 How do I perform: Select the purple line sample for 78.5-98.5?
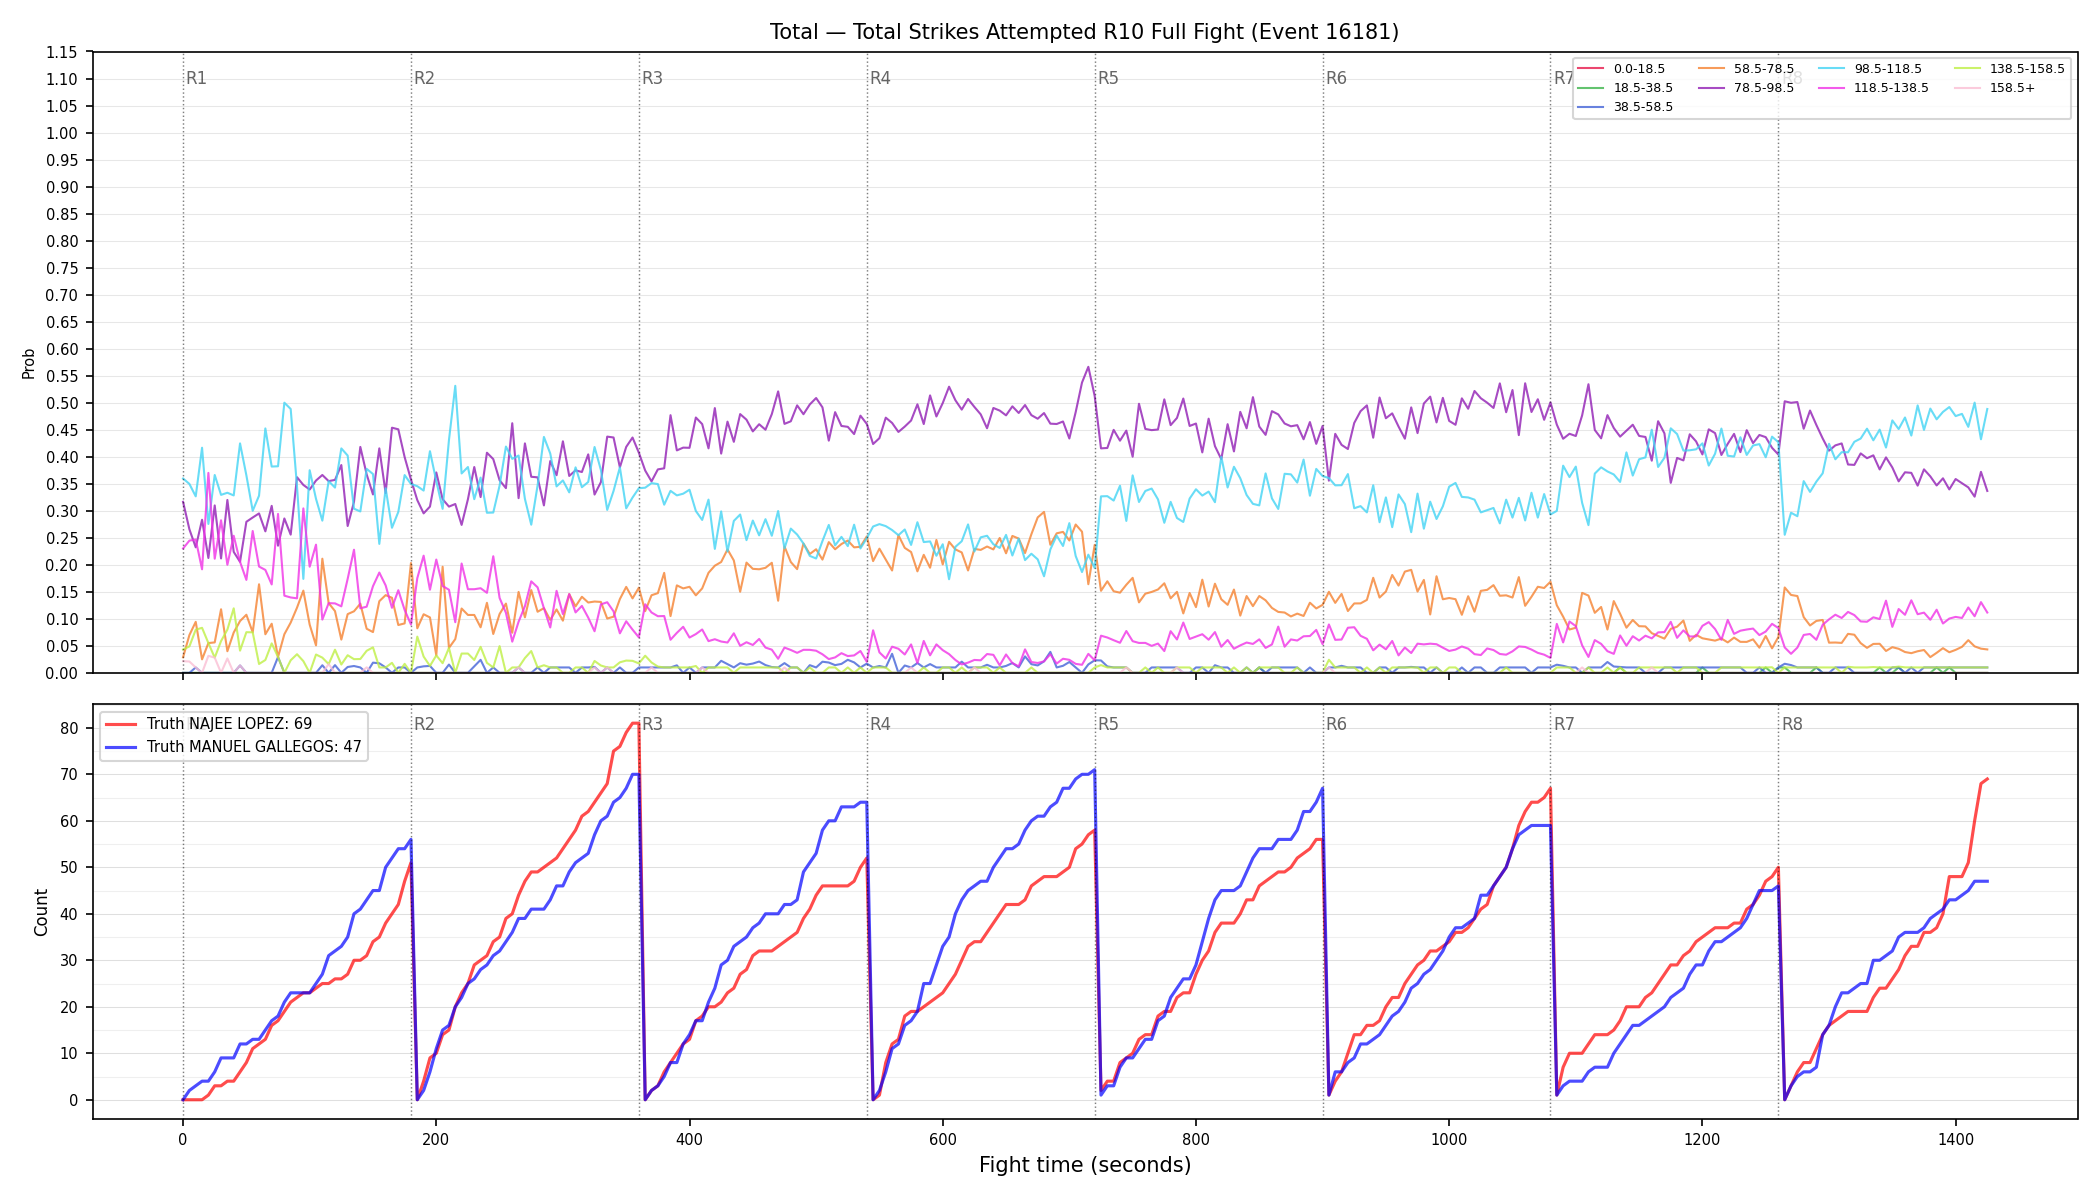click(x=1712, y=88)
